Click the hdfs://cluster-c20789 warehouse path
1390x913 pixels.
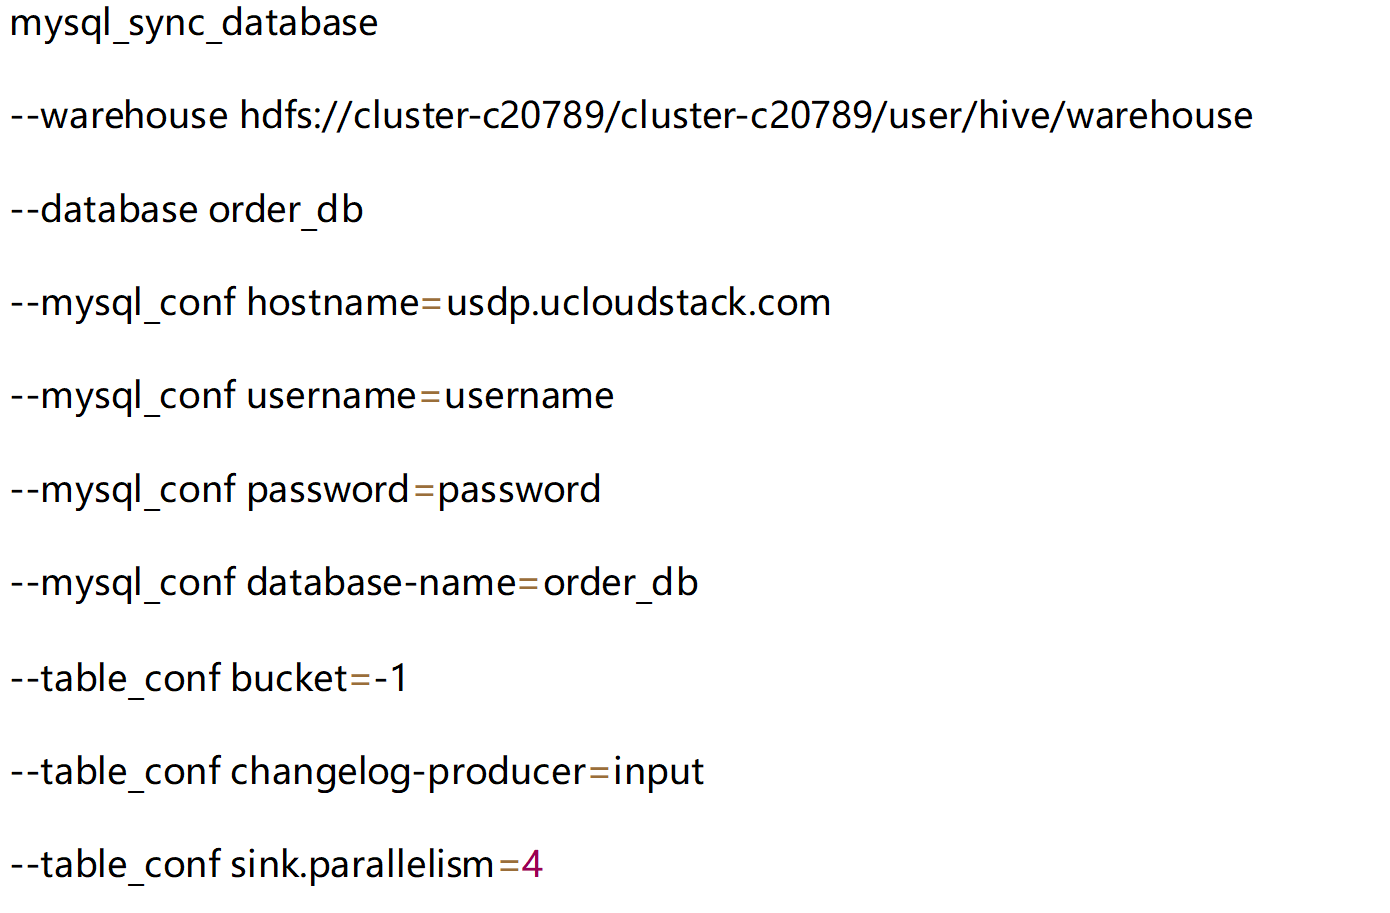click(746, 116)
